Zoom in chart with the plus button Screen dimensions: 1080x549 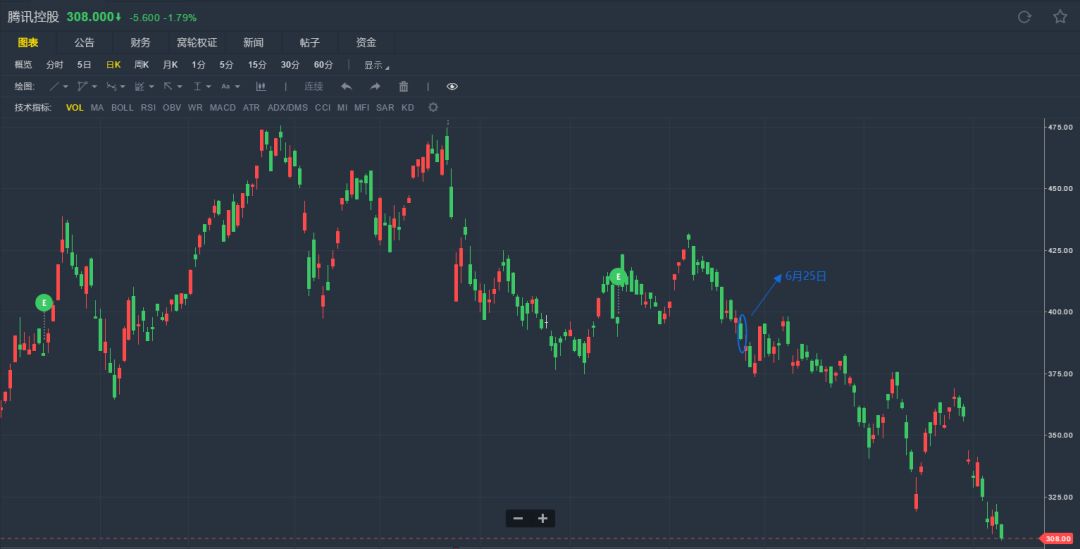click(542, 518)
